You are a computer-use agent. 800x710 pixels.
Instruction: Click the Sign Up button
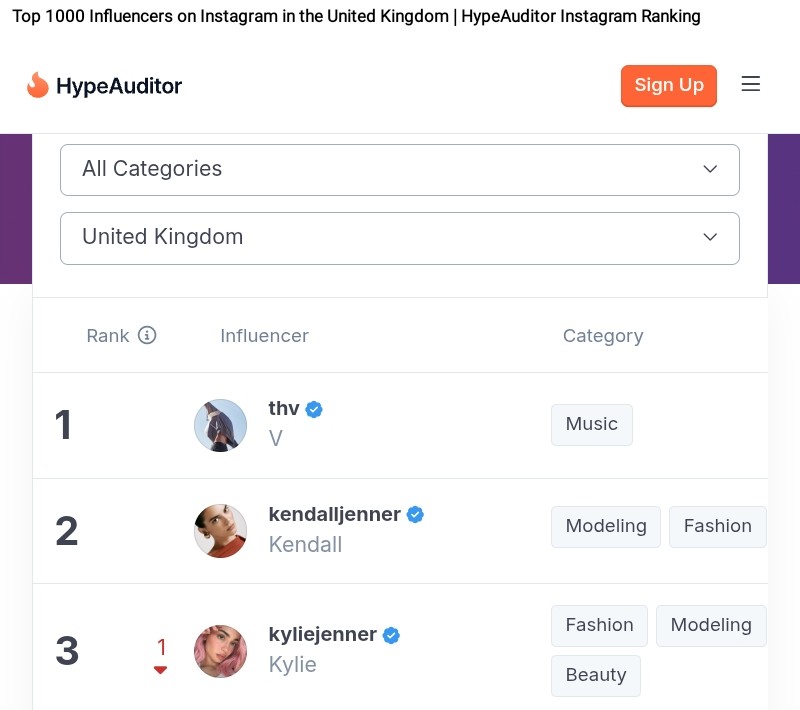669,86
